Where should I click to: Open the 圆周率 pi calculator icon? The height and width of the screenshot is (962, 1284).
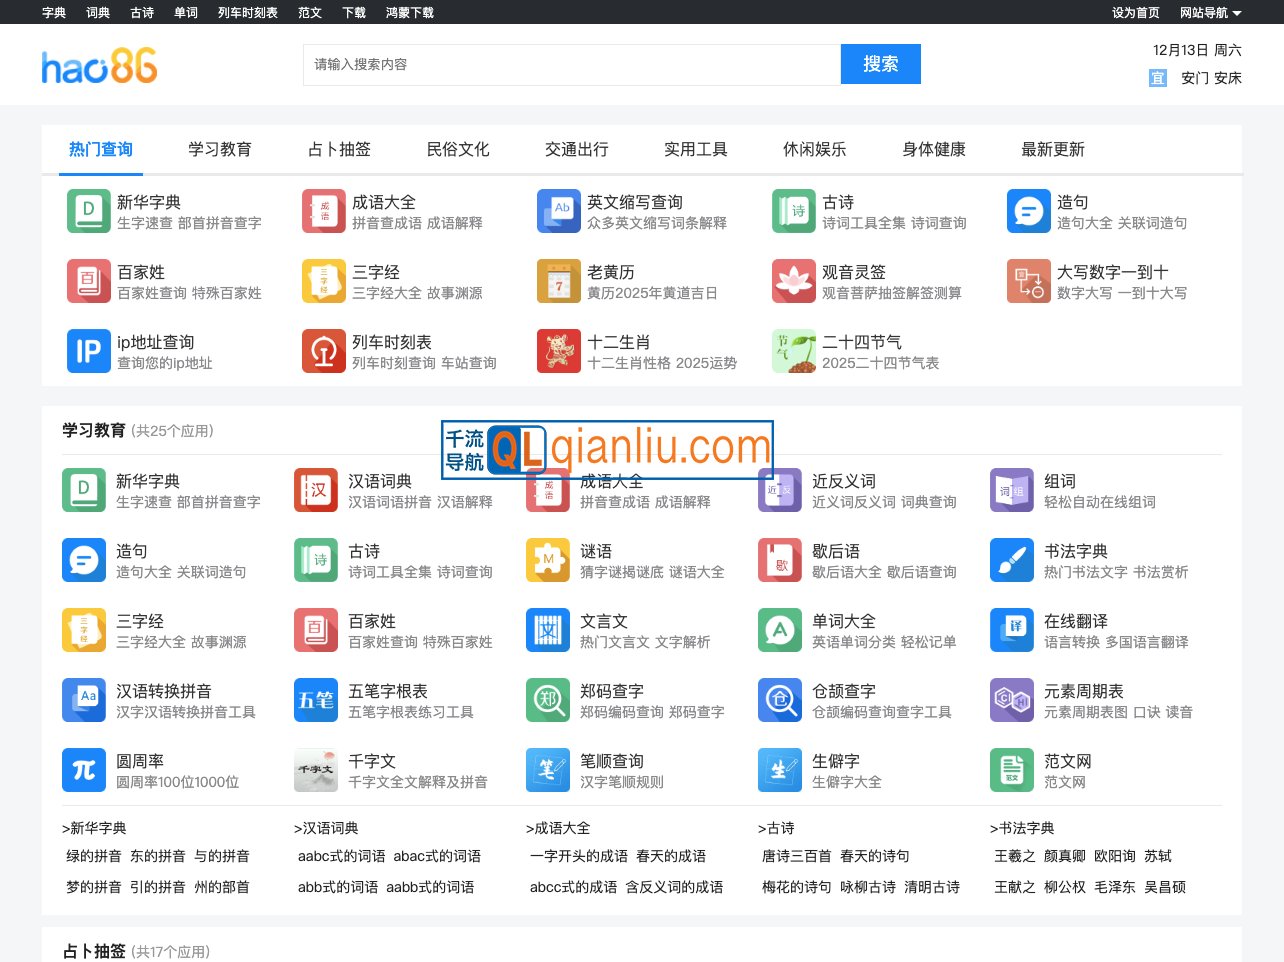coord(83,769)
